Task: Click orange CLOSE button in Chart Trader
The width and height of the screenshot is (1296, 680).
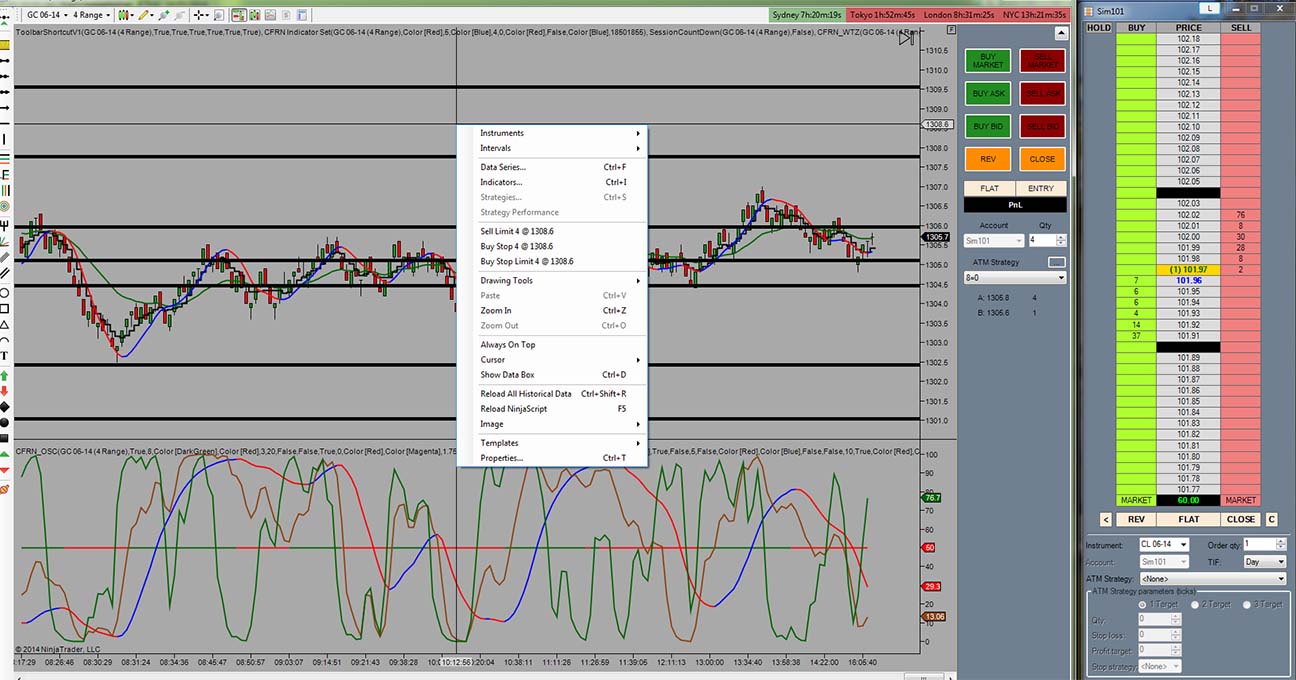Action: pos(1043,159)
